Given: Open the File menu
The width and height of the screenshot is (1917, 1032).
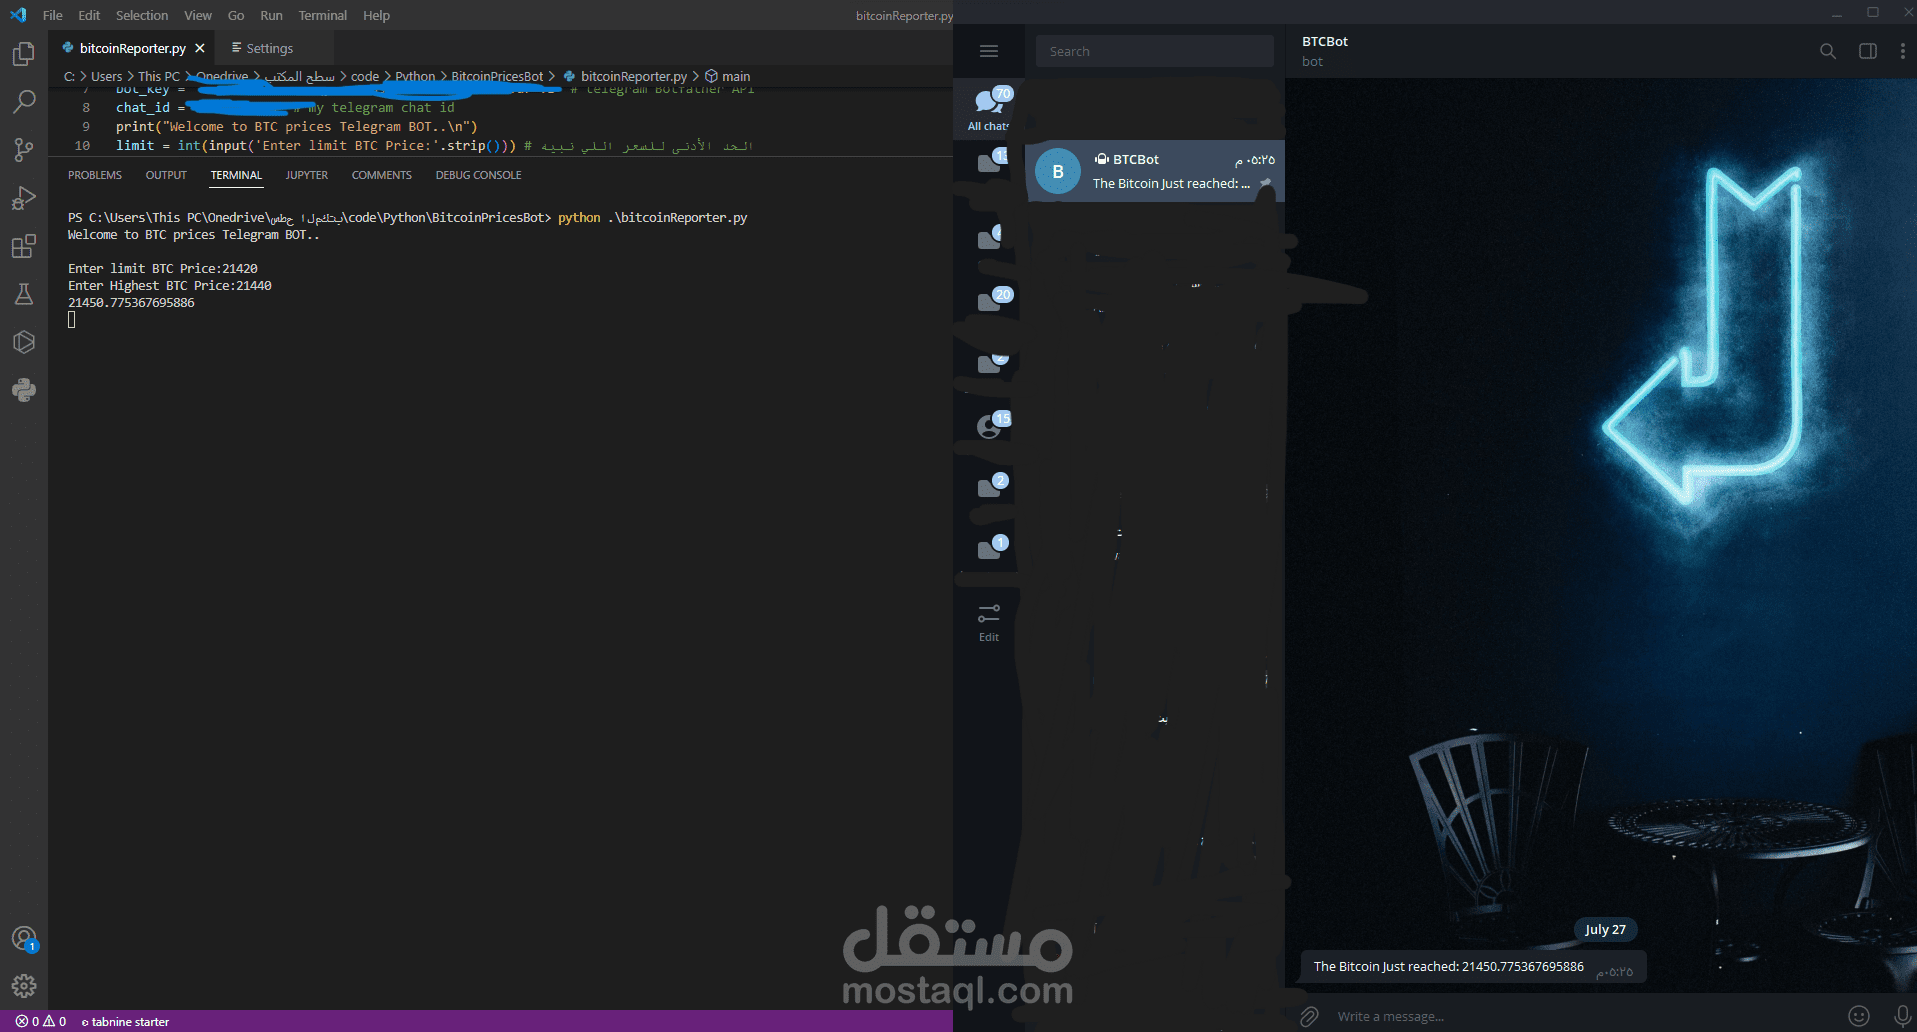Looking at the screenshot, I should click(x=53, y=15).
